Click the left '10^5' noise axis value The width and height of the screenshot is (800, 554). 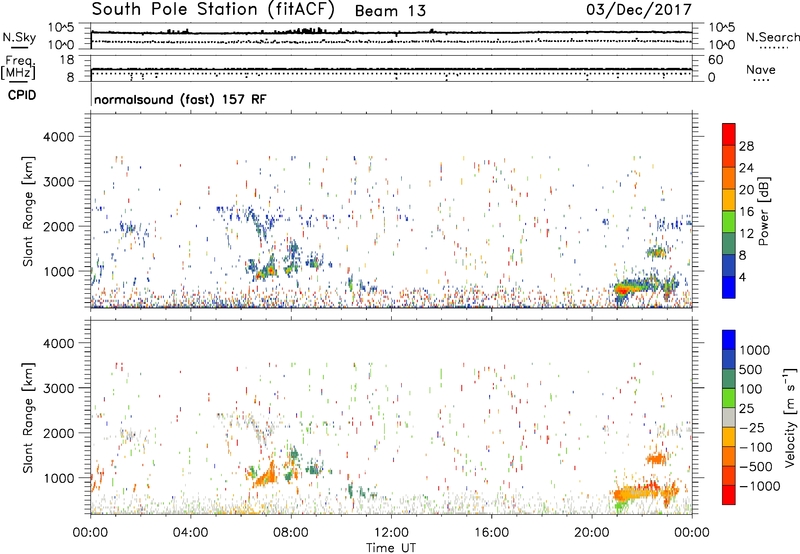coord(61,28)
